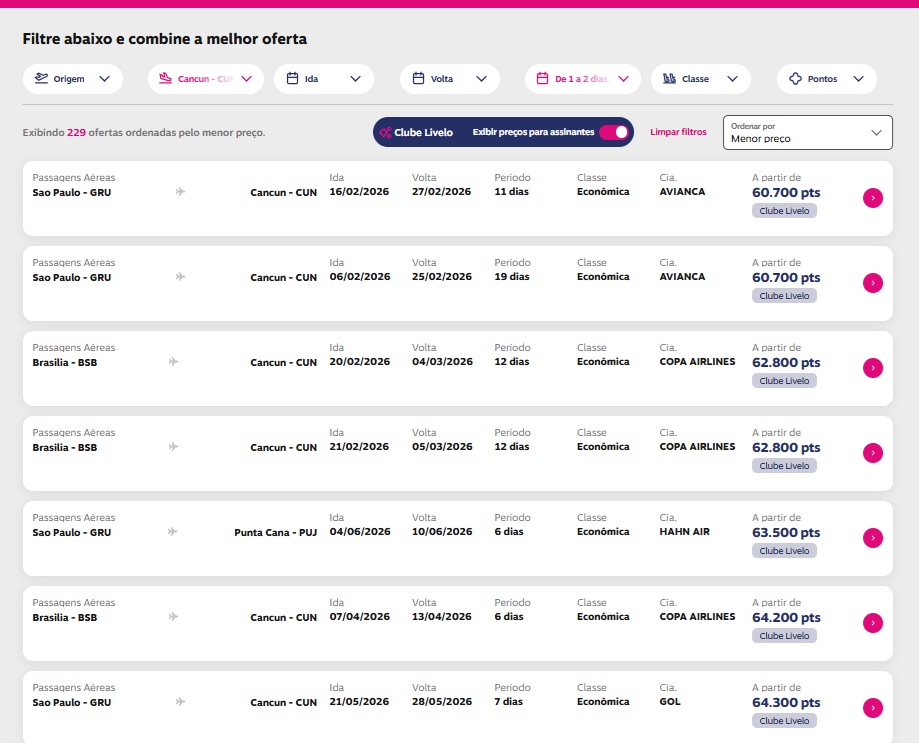Screen dimensions: 919x743
Task: Click the calendar icon in Volta filter
Action: (418, 79)
